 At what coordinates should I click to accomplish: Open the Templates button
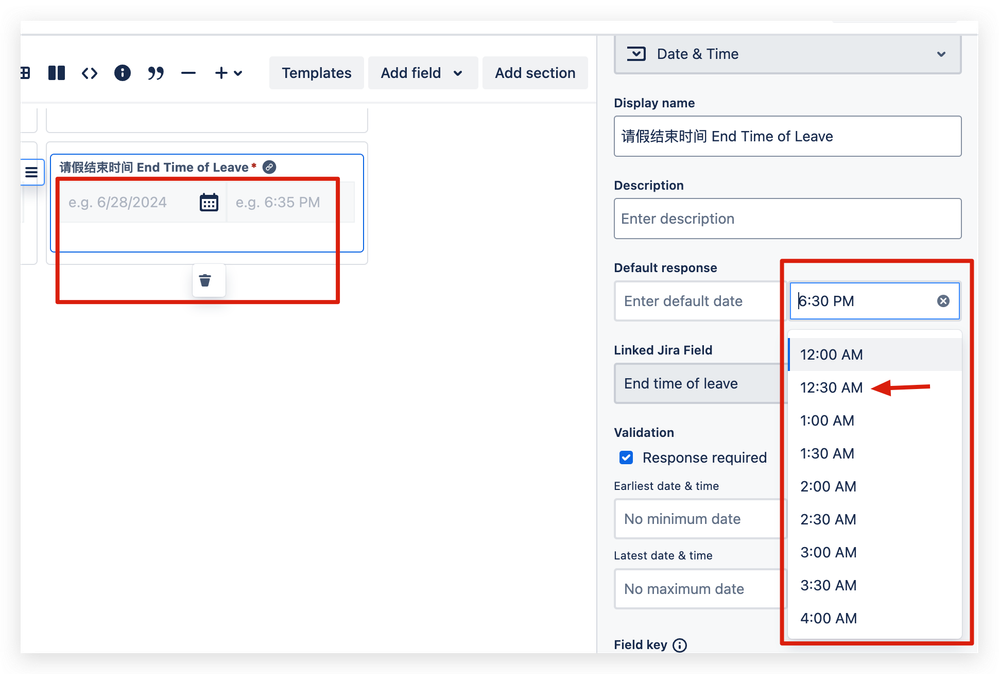(317, 73)
